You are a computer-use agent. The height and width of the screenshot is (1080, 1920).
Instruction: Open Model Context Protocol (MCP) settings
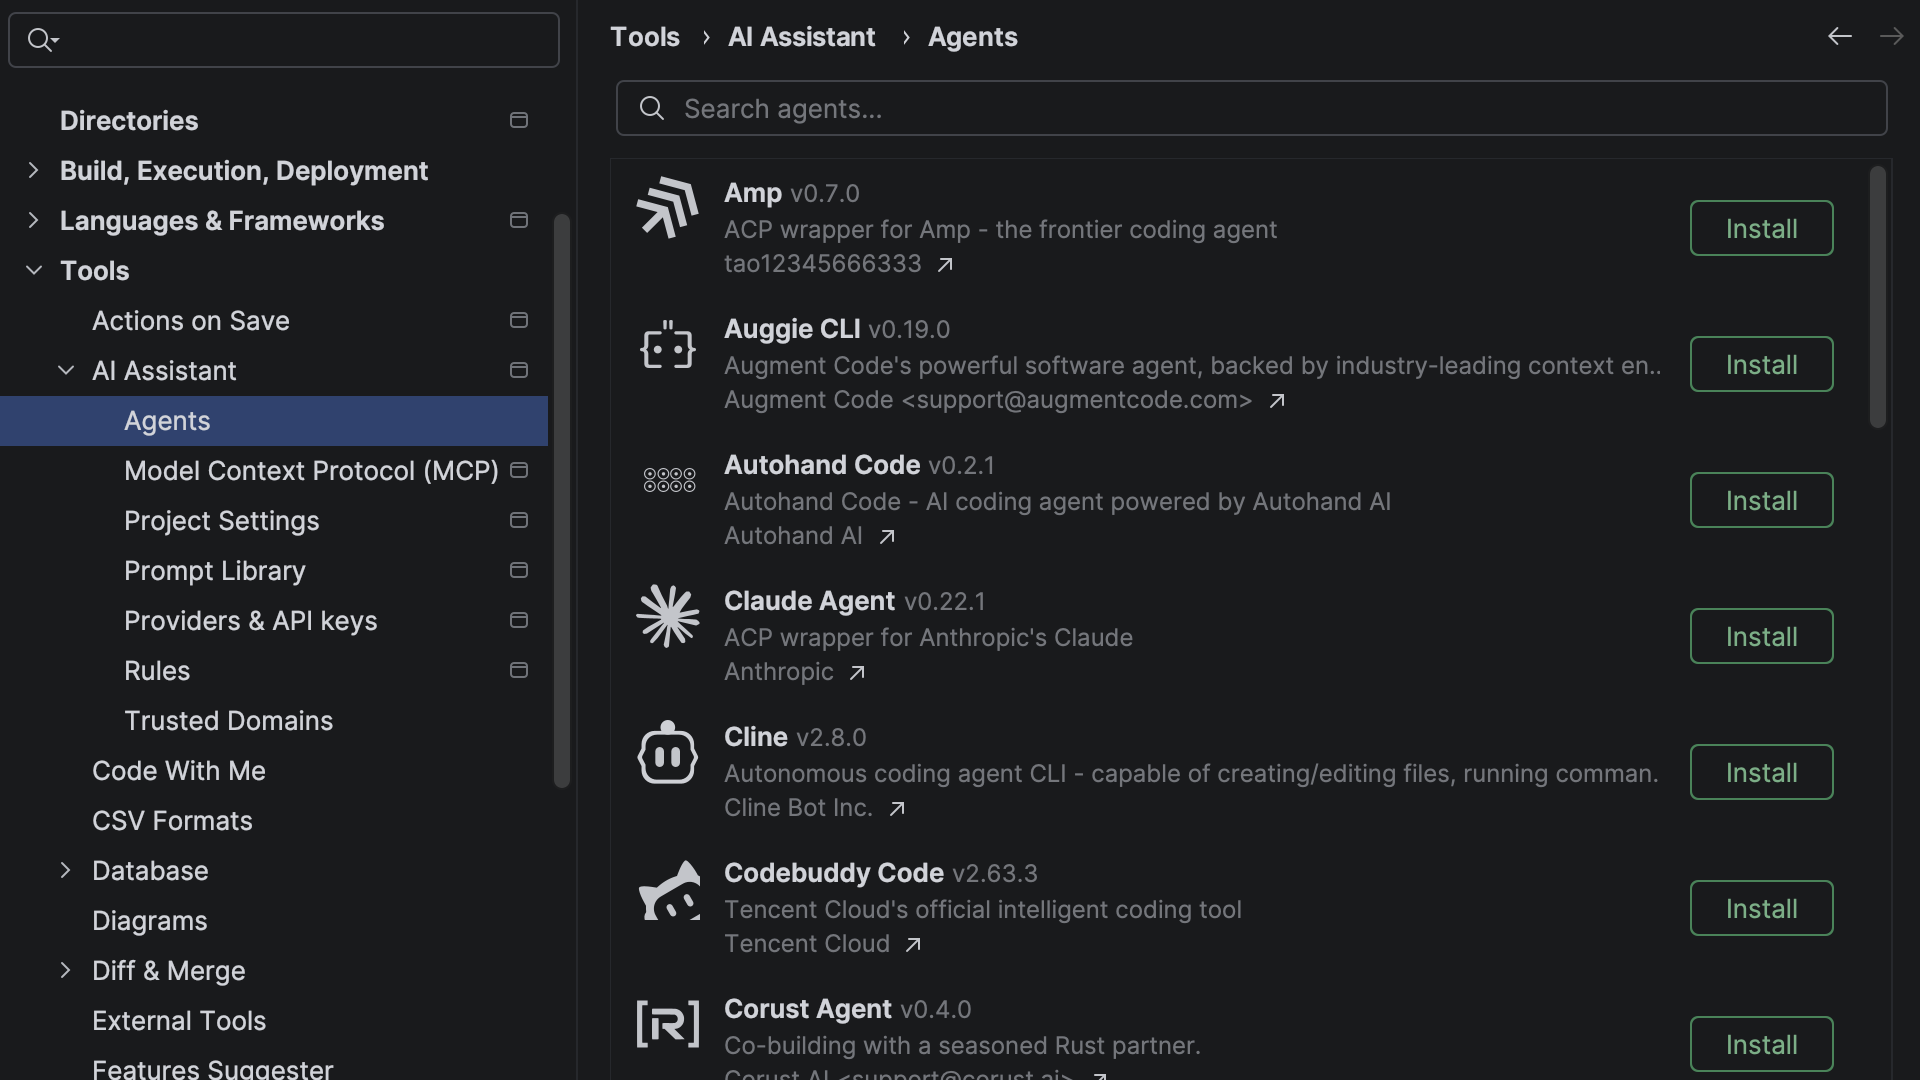[x=311, y=471]
